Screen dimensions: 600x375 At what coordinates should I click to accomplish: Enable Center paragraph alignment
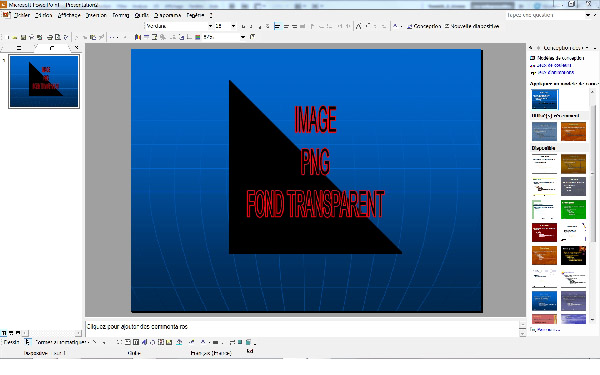[286, 26]
